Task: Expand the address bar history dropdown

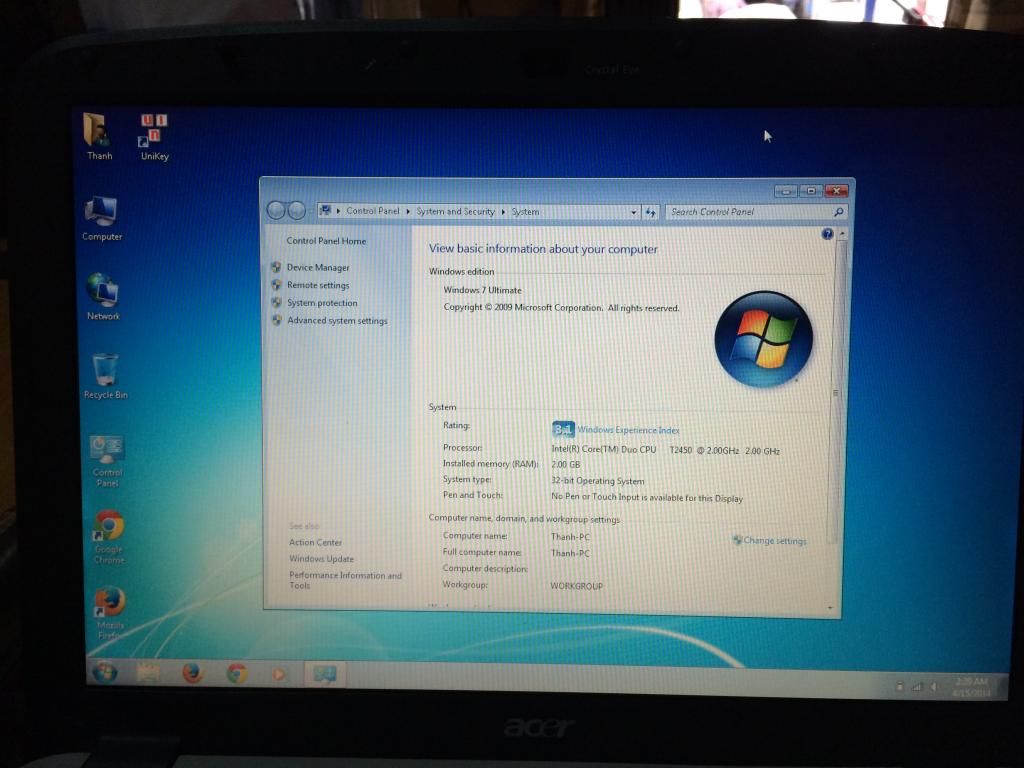Action: click(x=633, y=212)
